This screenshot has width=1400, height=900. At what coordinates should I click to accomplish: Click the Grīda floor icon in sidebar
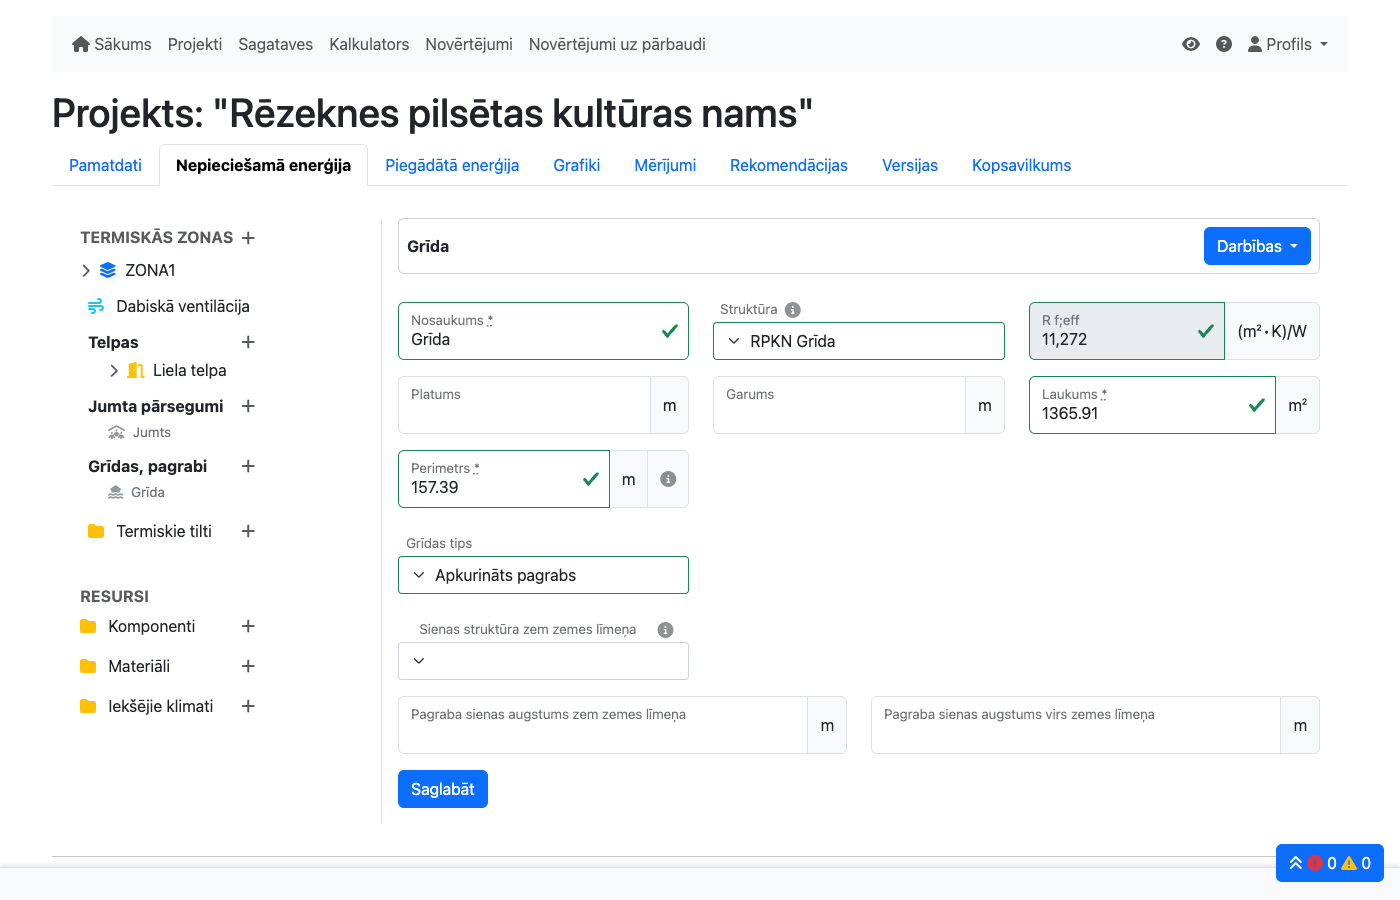click(115, 492)
